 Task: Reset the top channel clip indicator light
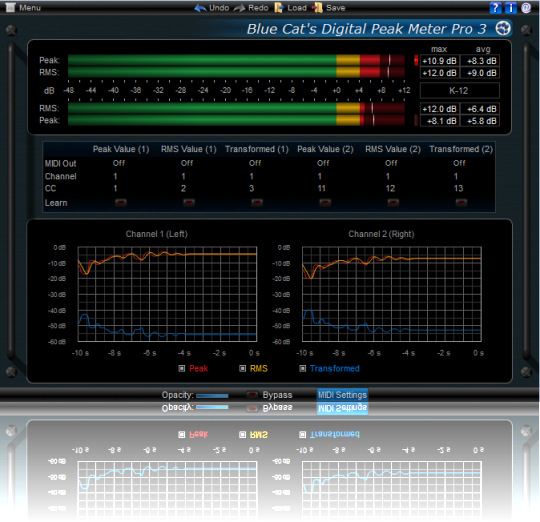416,60
